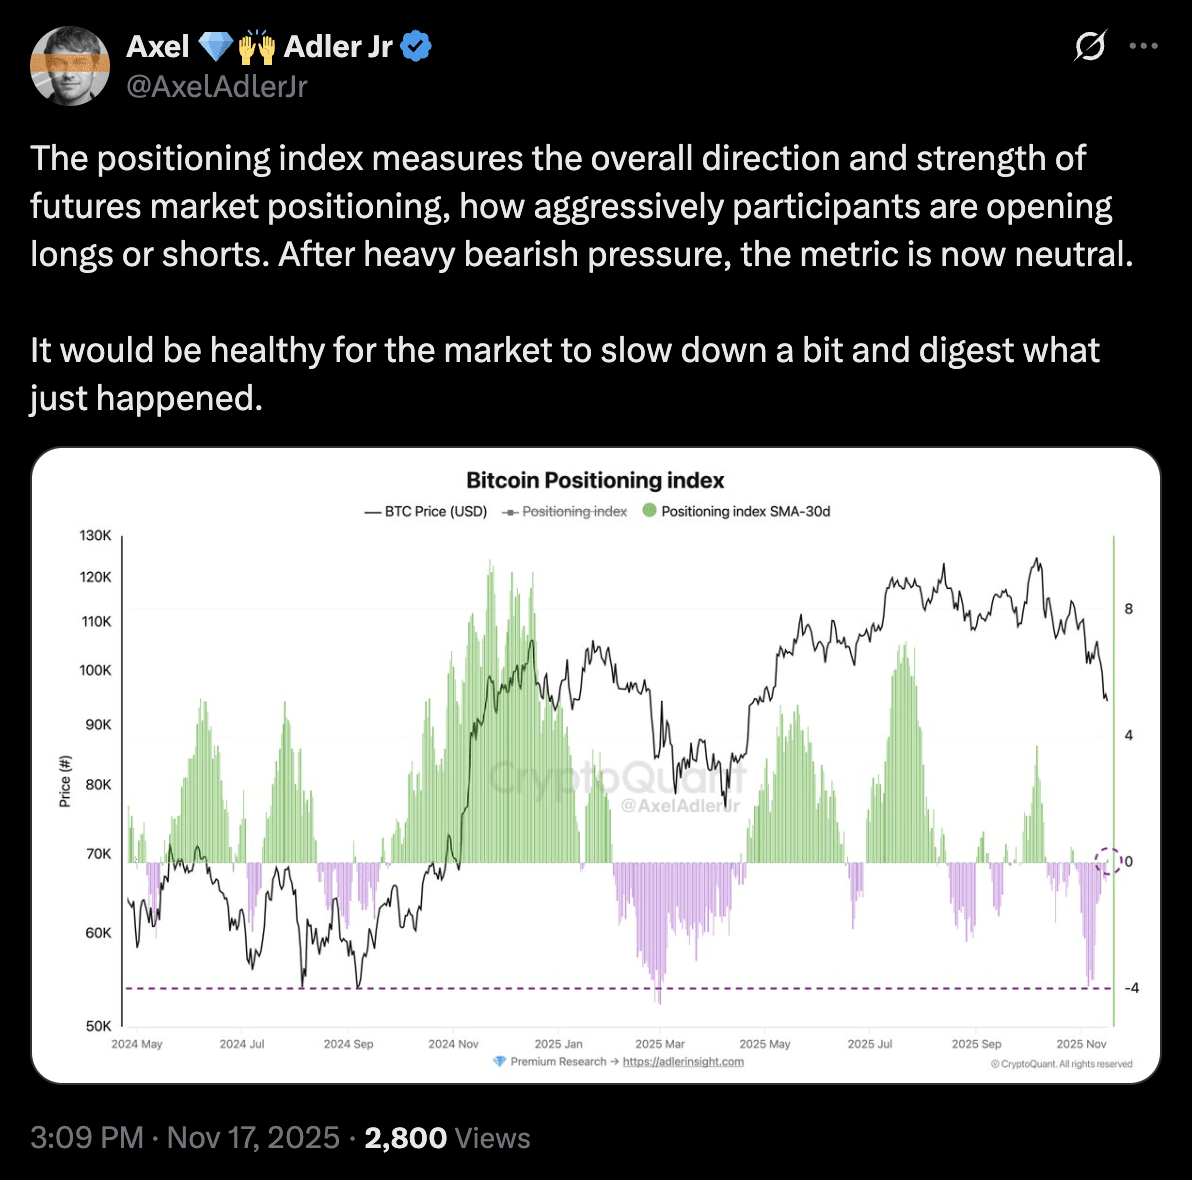This screenshot has height=1180, width=1192.
Task: Open the adlerinsight.com link
Action: pyautogui.click(x=683, y=1061)
